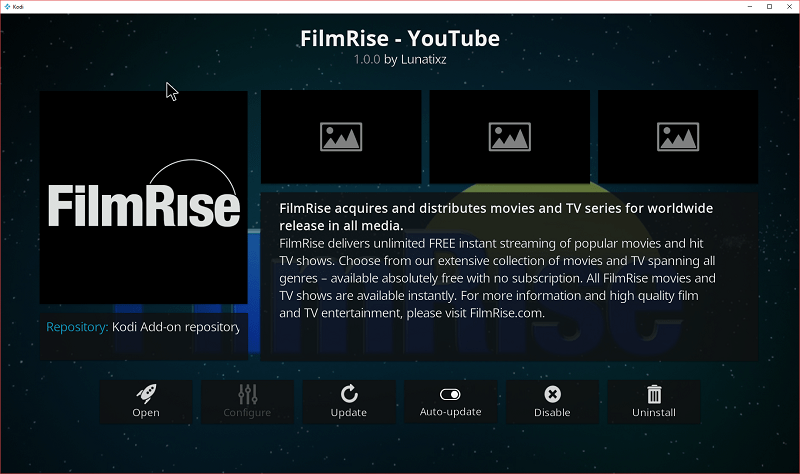Viewport: 800px width, 474px height.
Task: Click the greyed-out Configure button
Action: click(x=247, y=402)
